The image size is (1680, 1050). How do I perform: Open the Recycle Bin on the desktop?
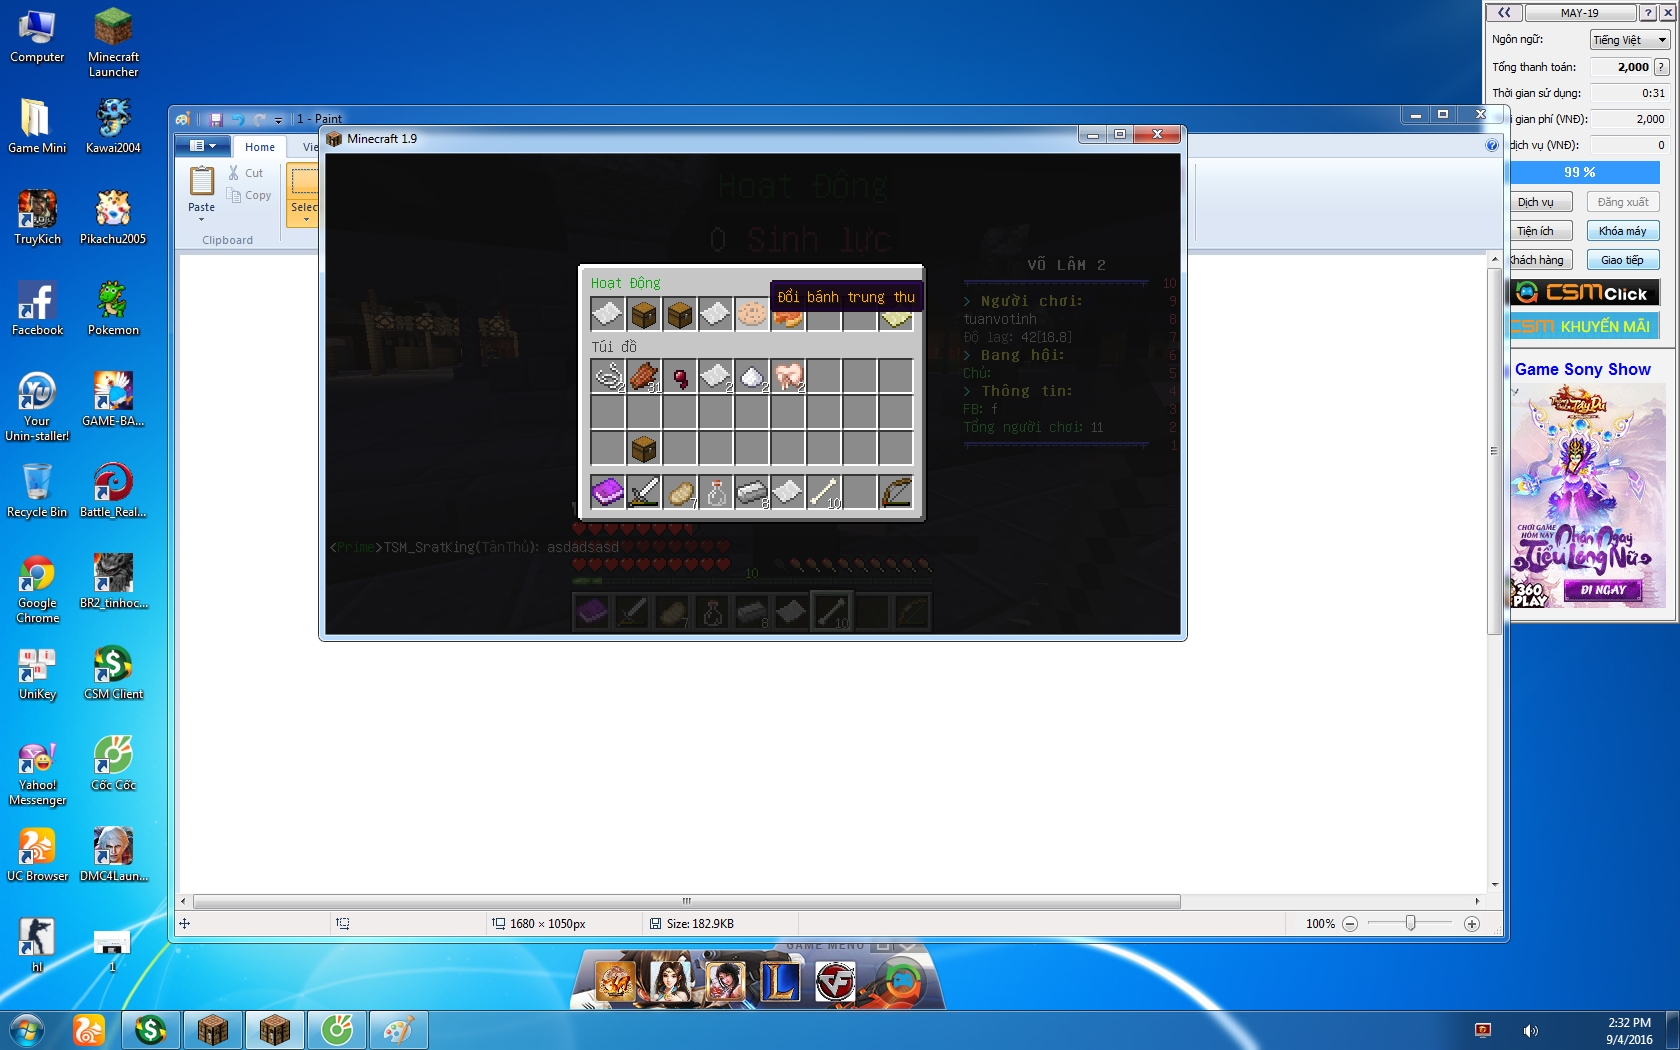[37, 490]
